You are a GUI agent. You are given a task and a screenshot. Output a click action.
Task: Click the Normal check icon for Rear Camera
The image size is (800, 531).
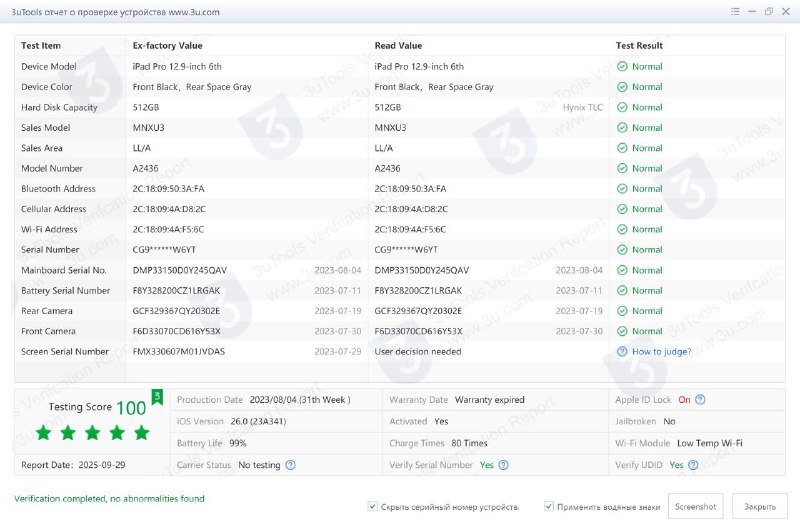click(x=622, y=311)
